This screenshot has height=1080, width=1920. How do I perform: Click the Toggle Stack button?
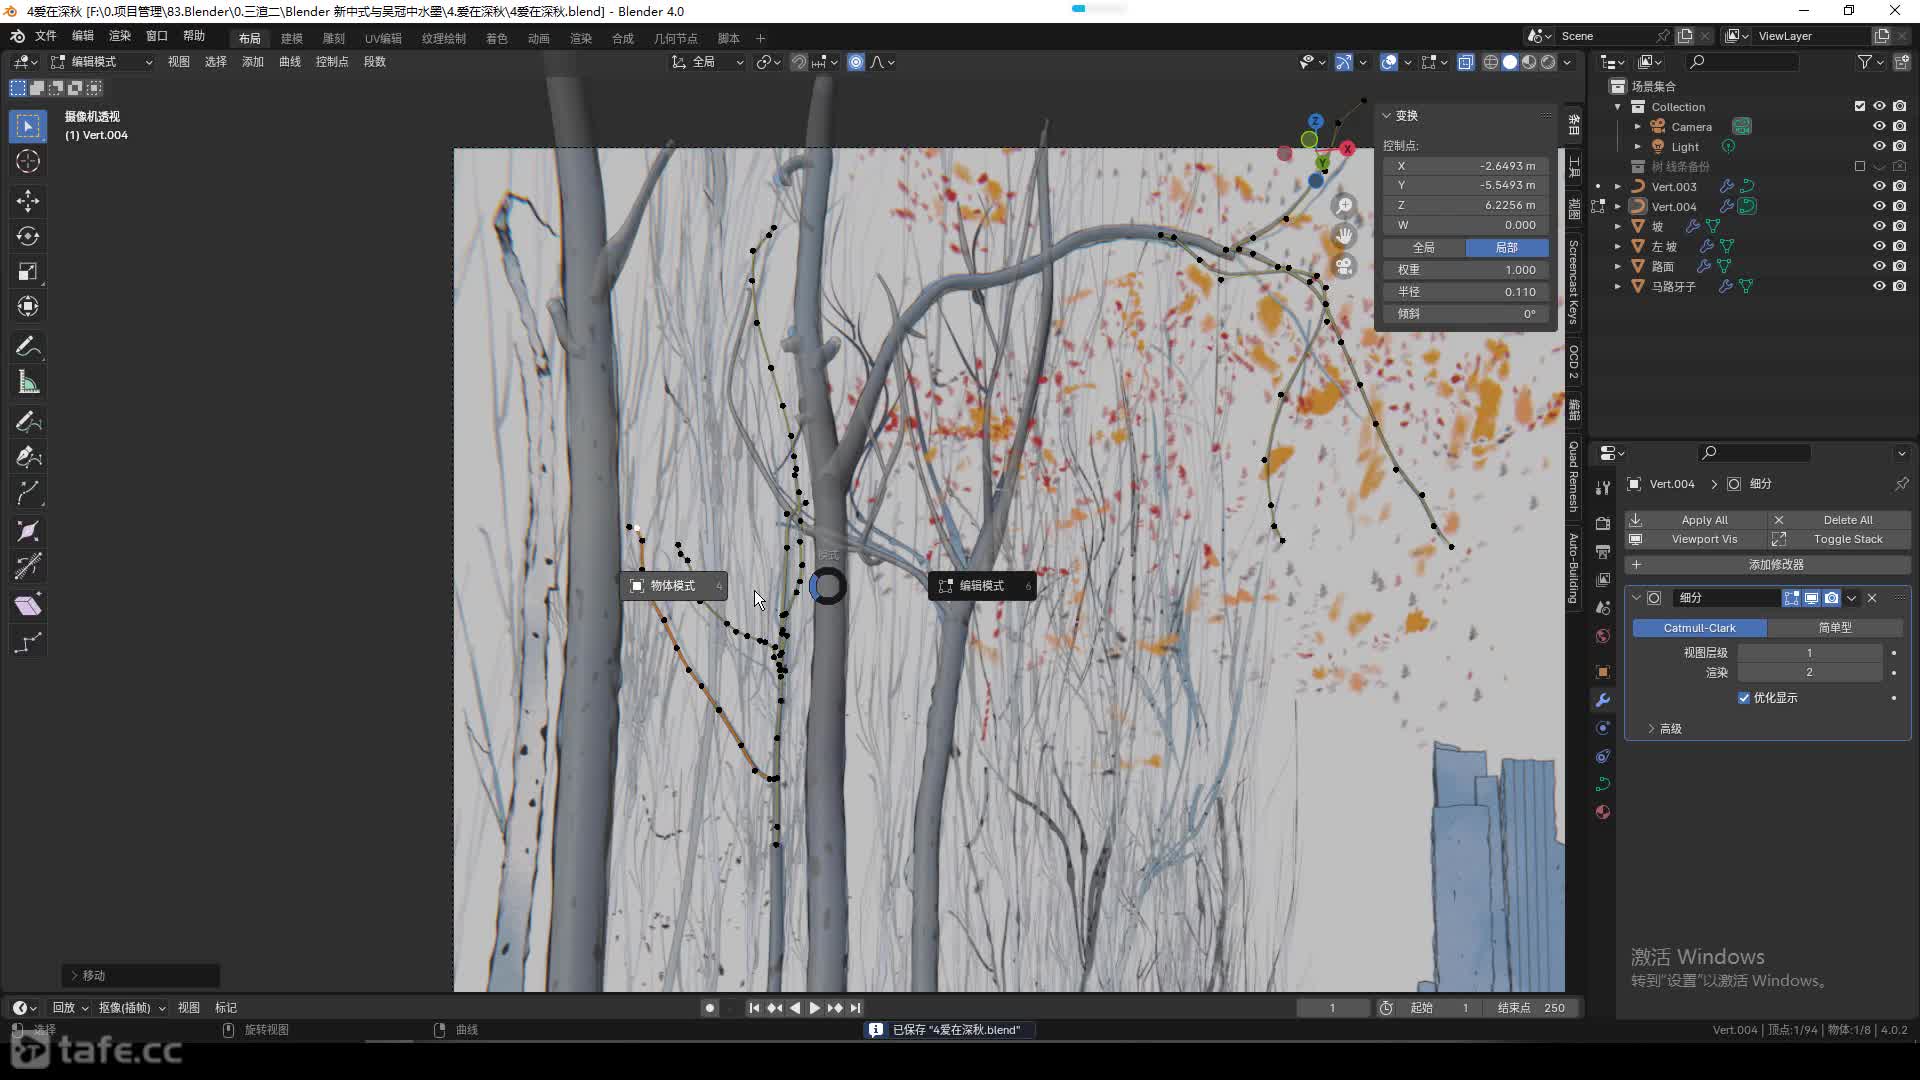(x=1839, y=539)
